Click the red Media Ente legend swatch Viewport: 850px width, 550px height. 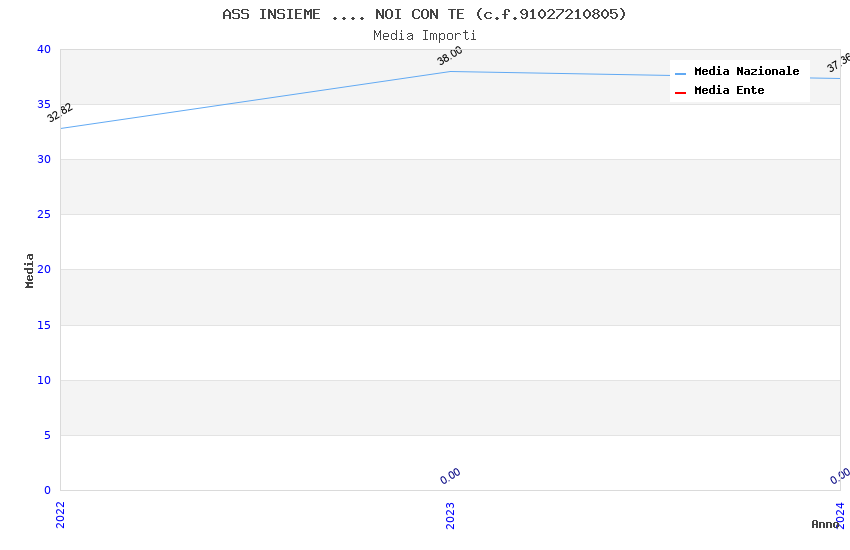click(x=680, y=92)
